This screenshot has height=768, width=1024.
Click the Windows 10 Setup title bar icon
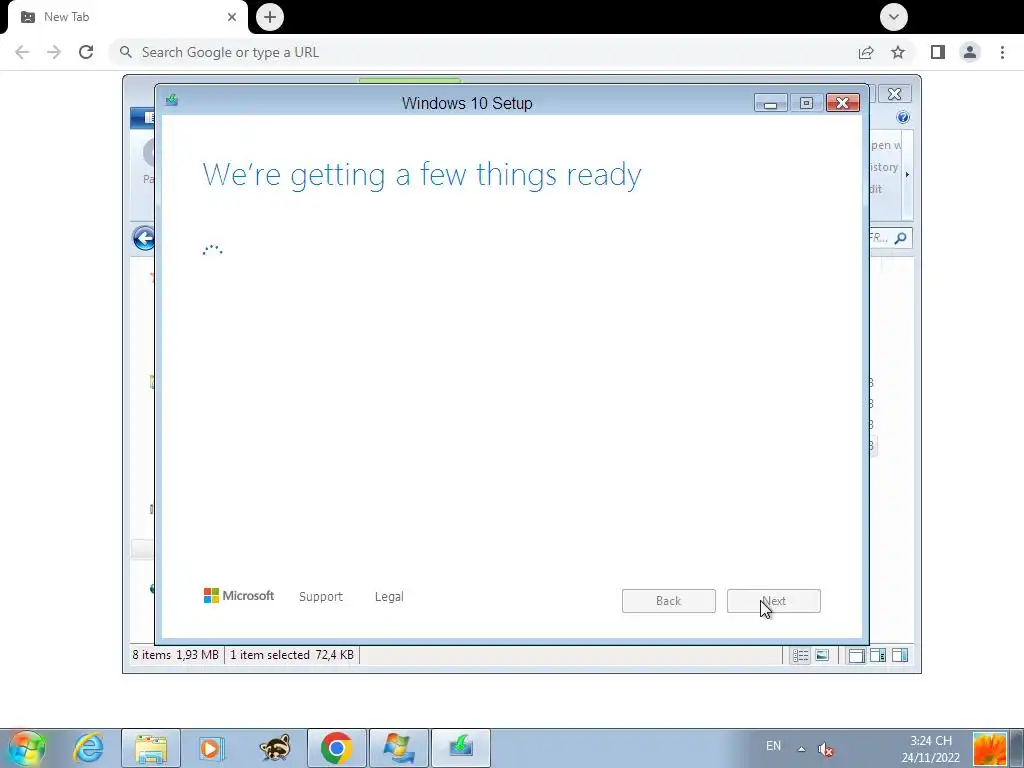[x=172, y=100]
